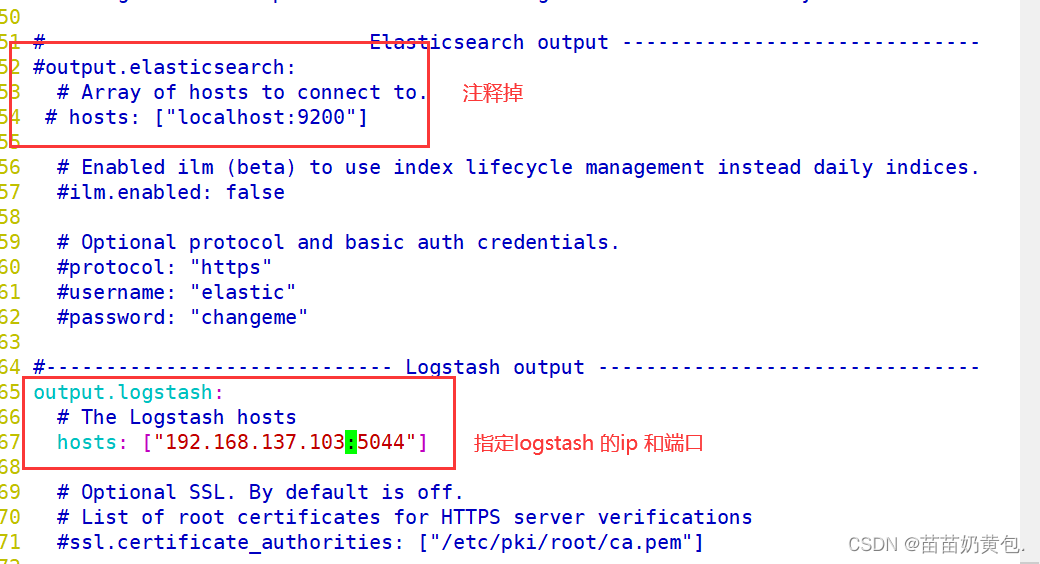Click the word 'indices.' ending line 56
Screen dimensions: 1040x564
click(x=932, y=167)
